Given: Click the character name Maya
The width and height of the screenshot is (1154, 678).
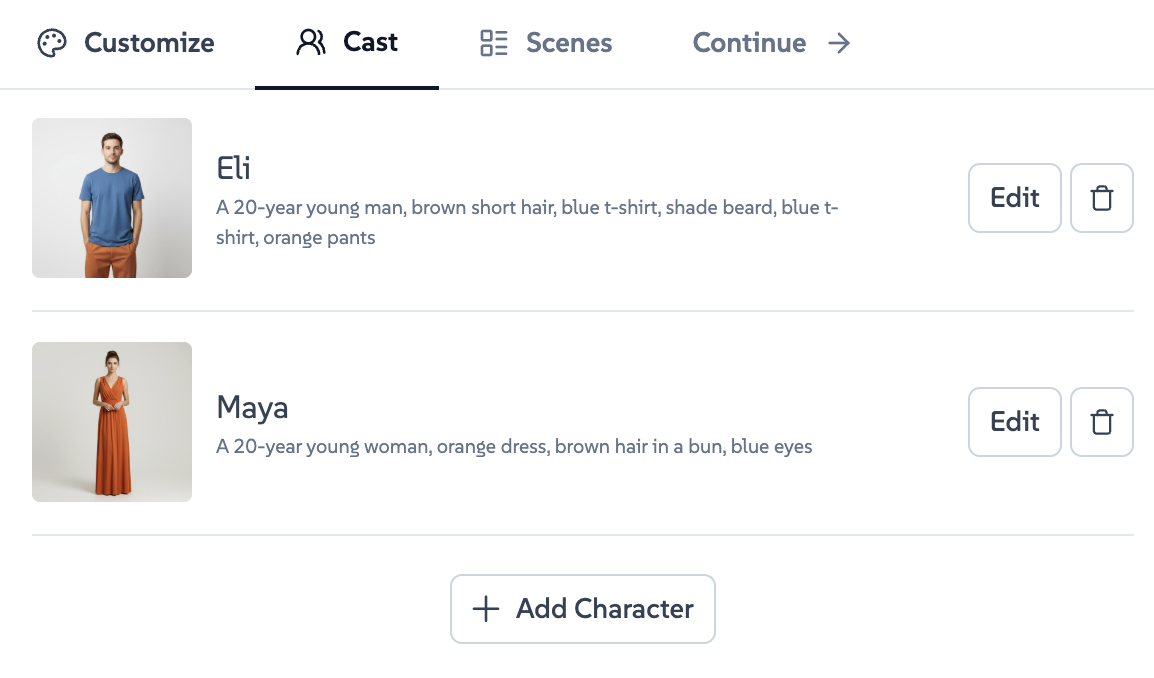Looking at the screenshot, I should tap(252, 408).
